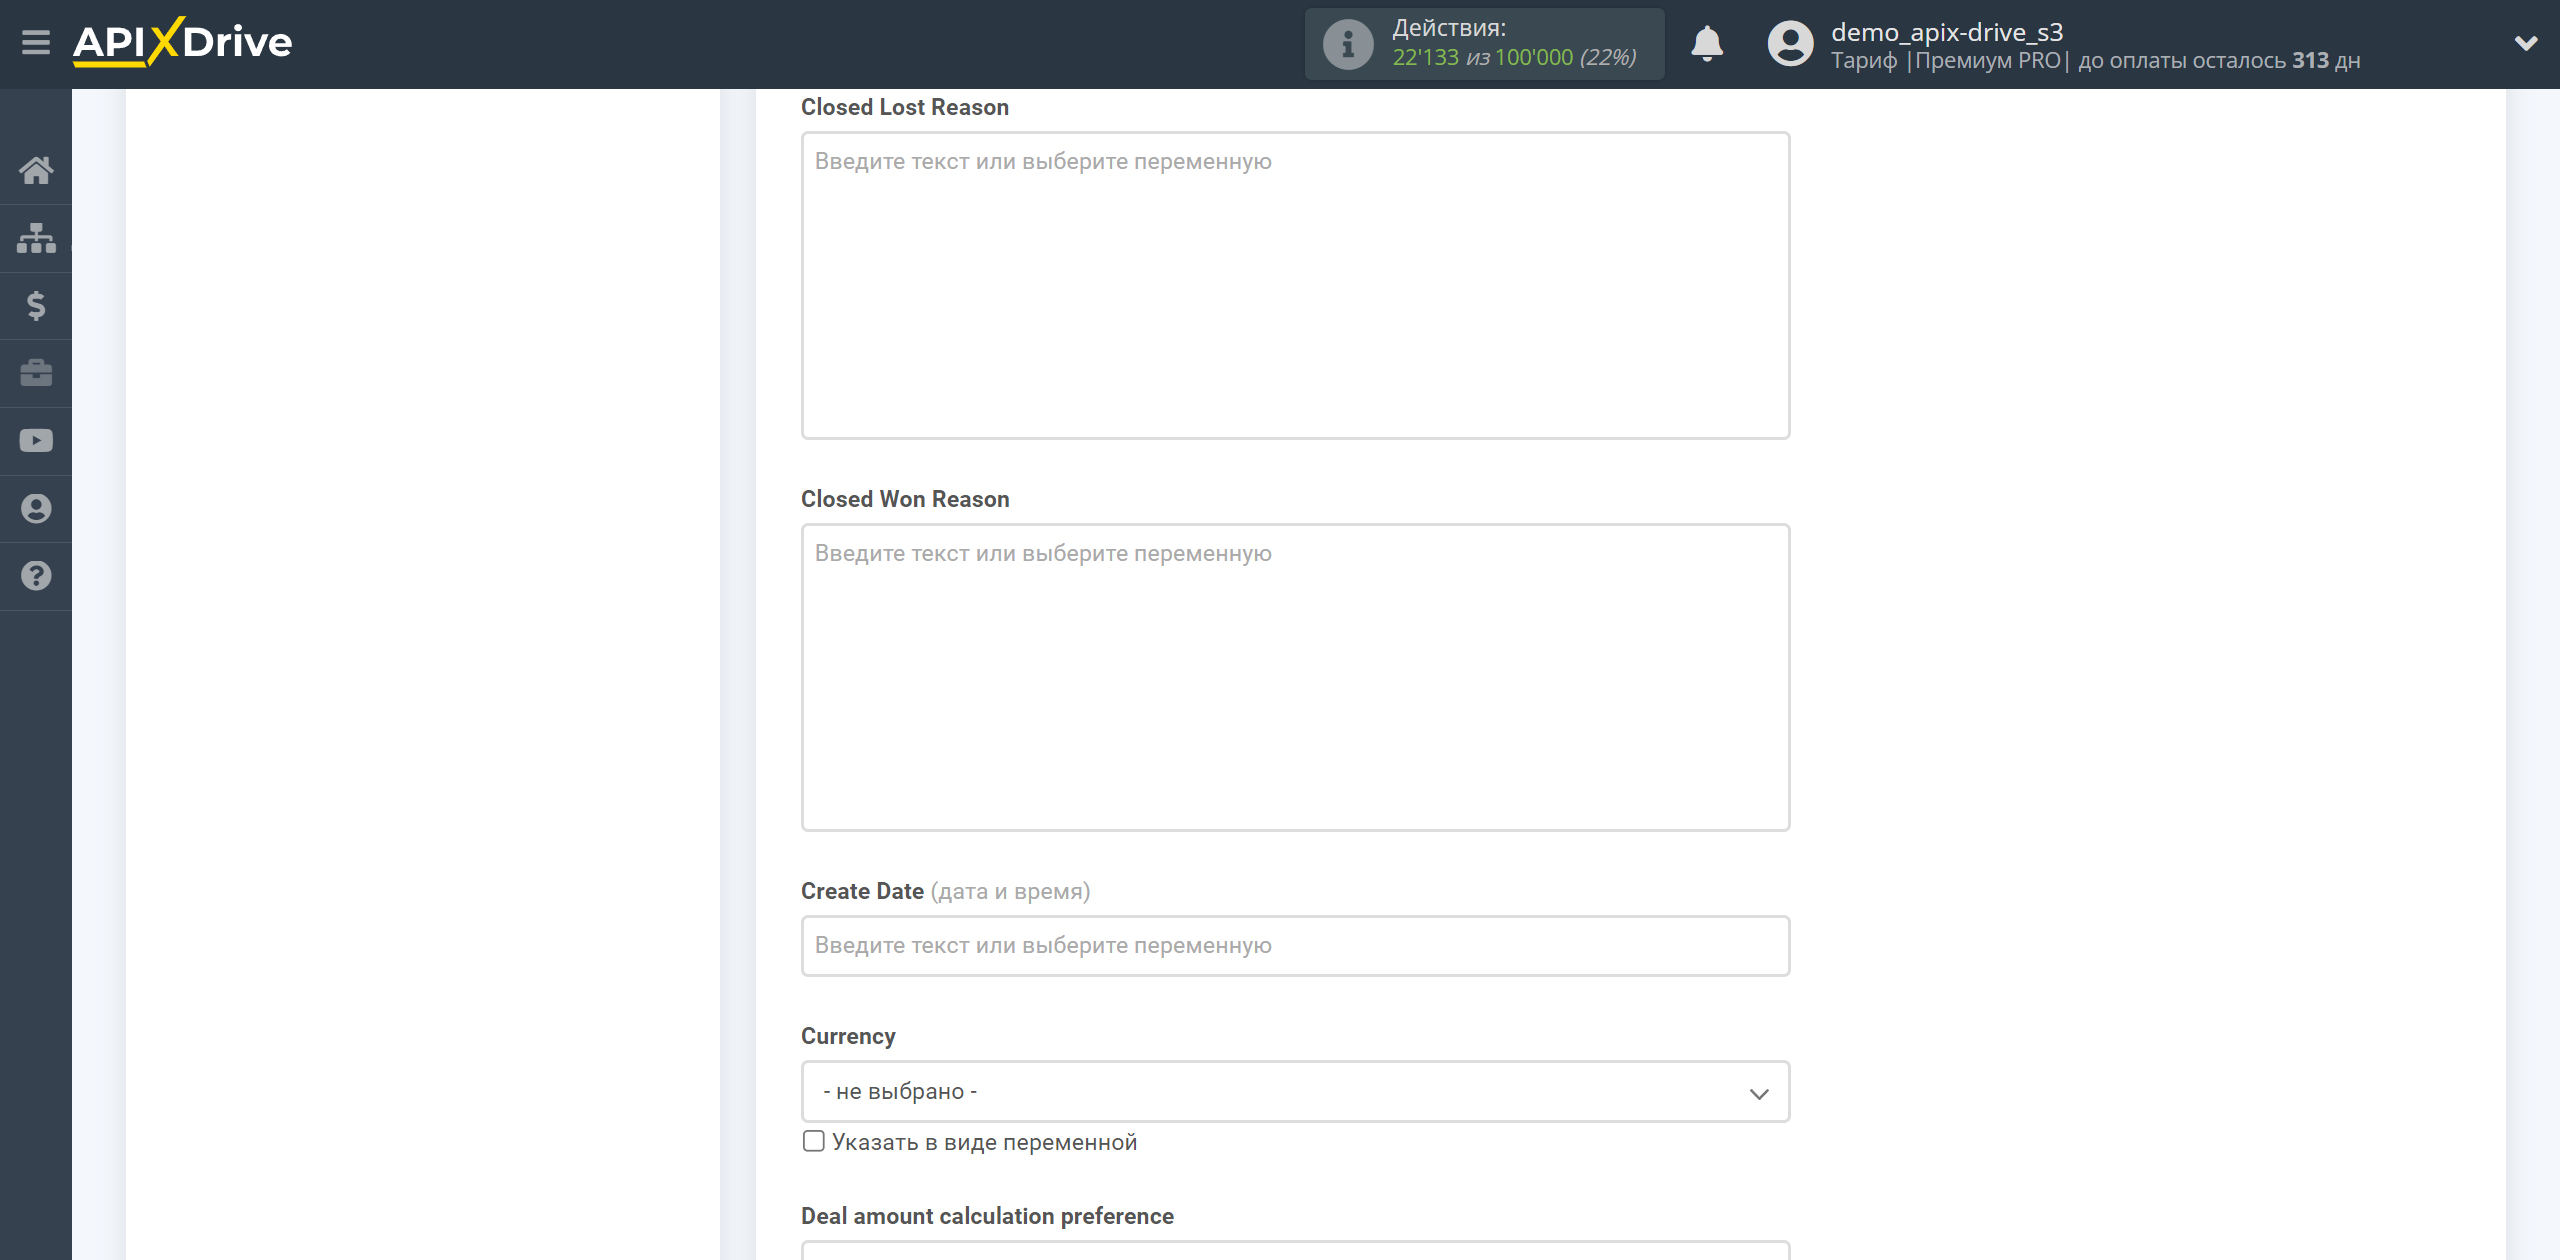Open the YouTube video tutorials icon
The width and height of the screenshot is (2560, 1260).
(x=36, y=441)
